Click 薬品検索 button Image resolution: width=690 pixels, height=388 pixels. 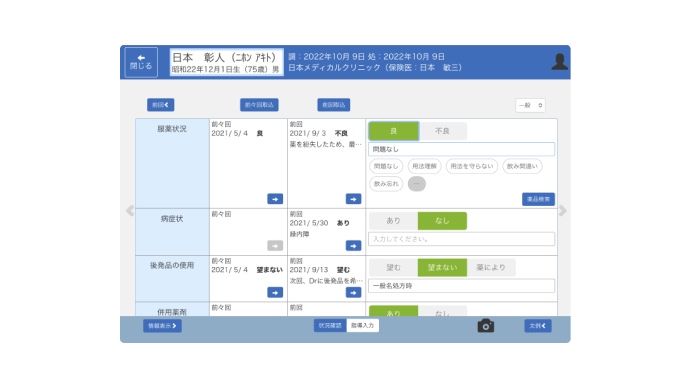tap(538, 199)
